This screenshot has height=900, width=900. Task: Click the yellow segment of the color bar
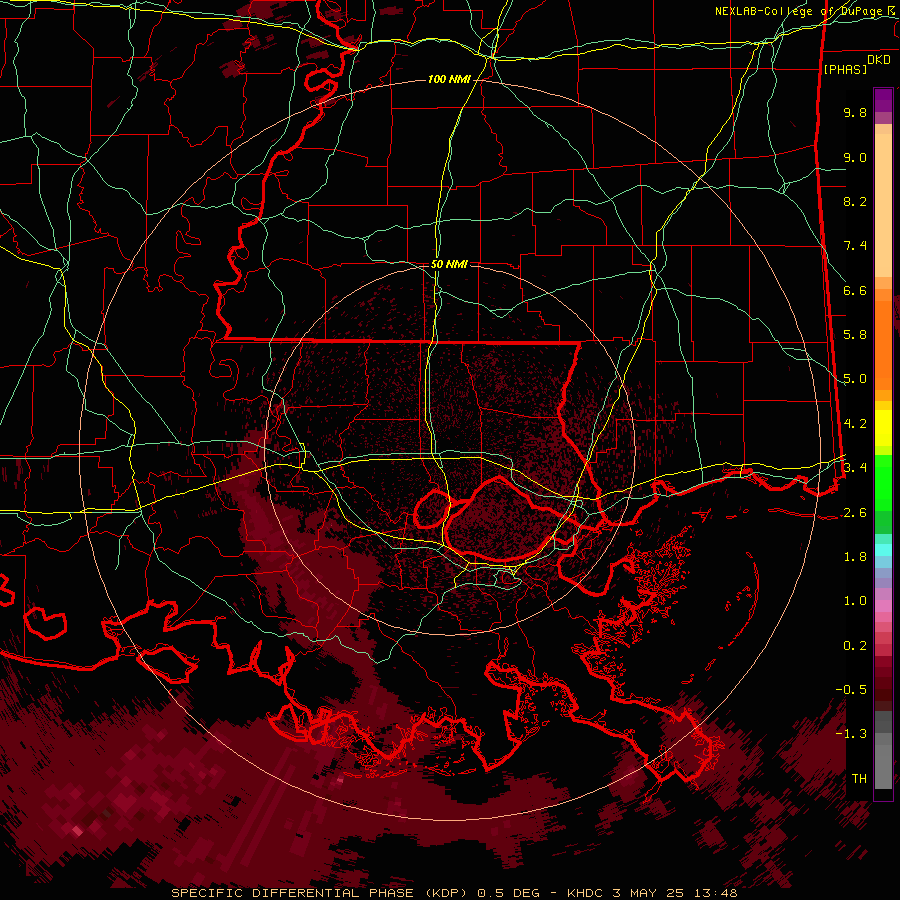click(883, 428)
